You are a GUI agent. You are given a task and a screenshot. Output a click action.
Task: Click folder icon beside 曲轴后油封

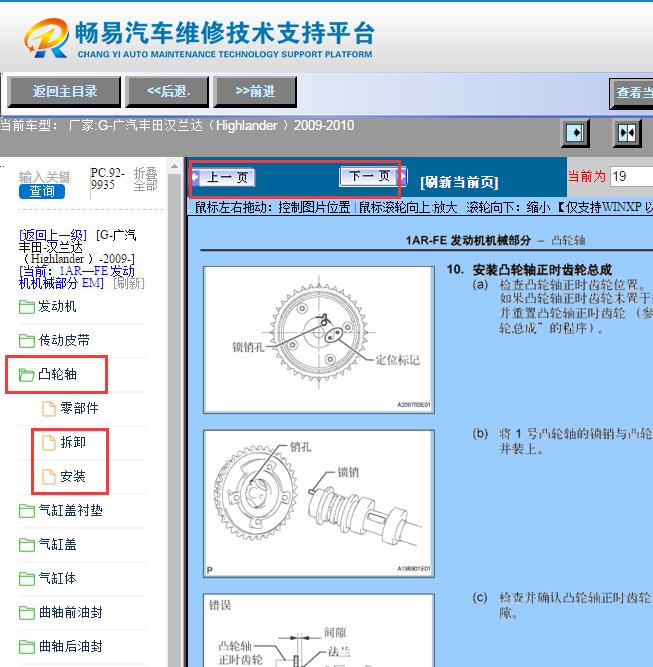[26, 647]
